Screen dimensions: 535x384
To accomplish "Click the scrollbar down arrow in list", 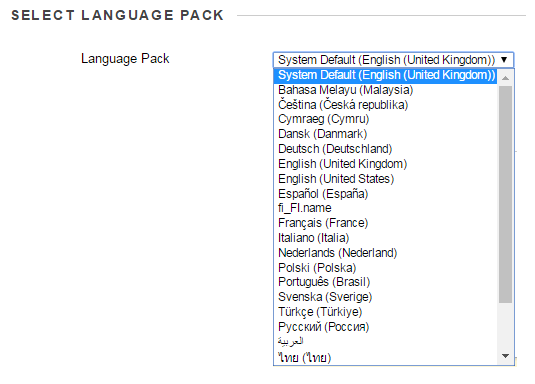I will 505,356.
